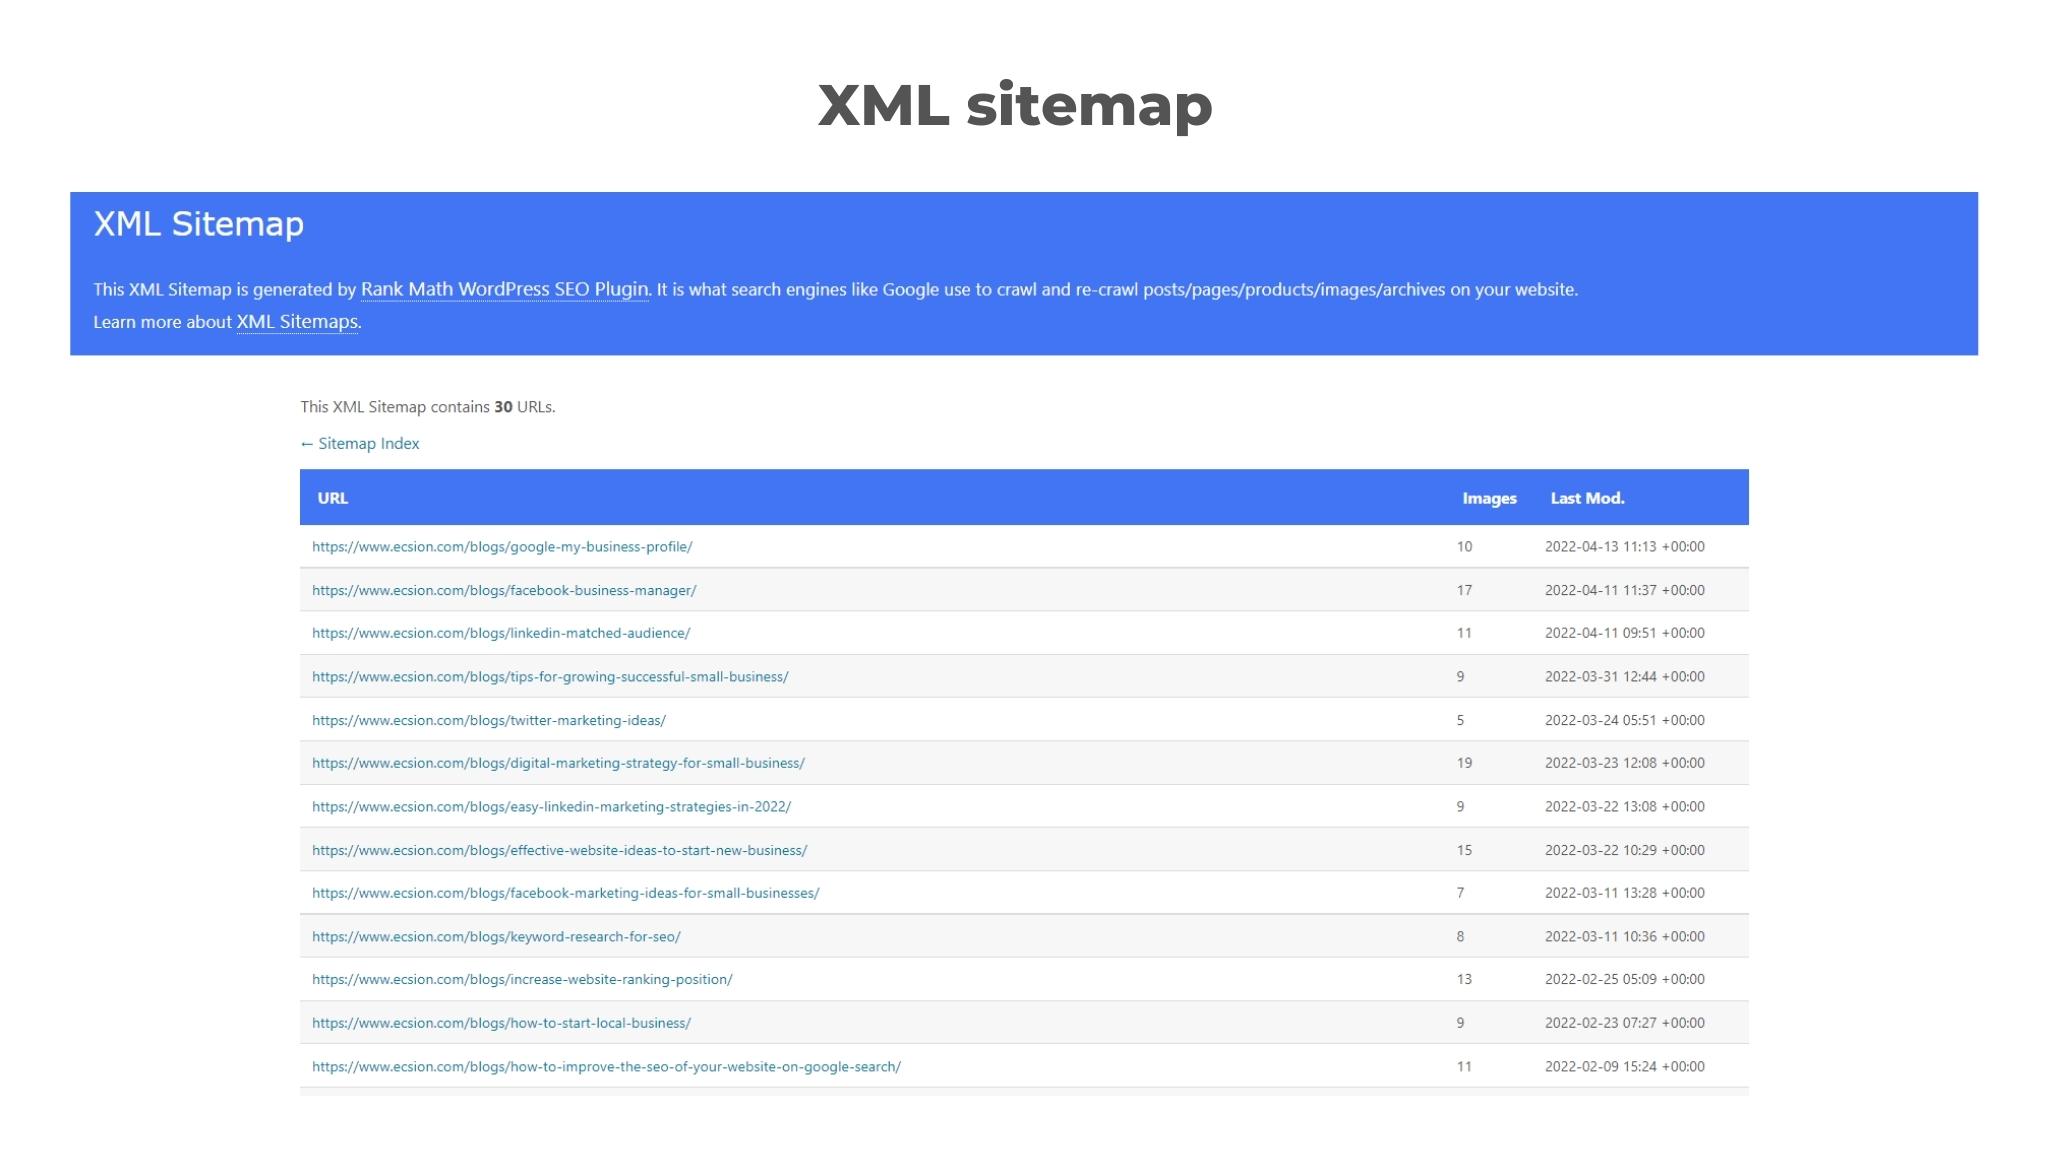Open the how-to-improve-the-seo-of-your-website URL
This screenshot has height=1160, width=2048.
pos(606,1067)
